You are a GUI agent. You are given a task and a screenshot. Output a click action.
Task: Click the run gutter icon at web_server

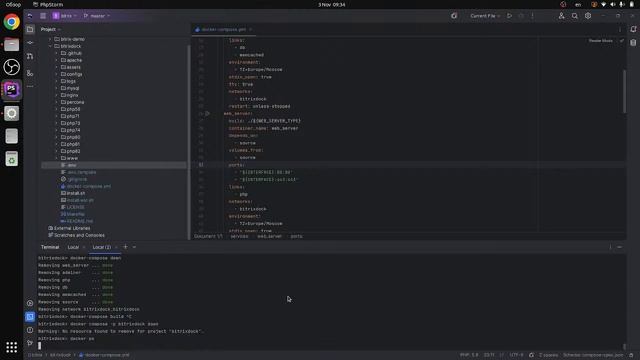point(207,113)
